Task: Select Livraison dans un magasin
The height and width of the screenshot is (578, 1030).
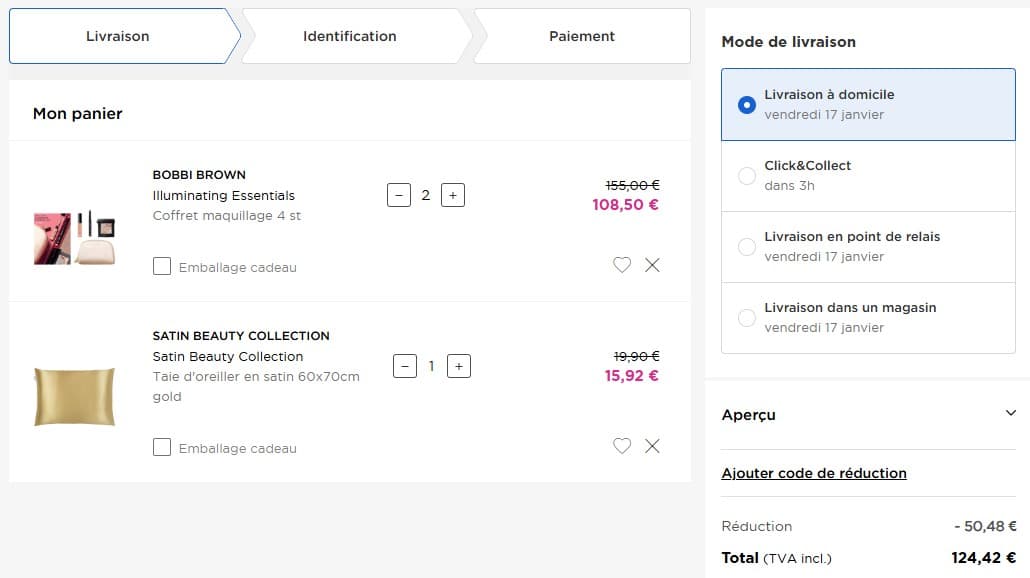Action: coord(744,316)
